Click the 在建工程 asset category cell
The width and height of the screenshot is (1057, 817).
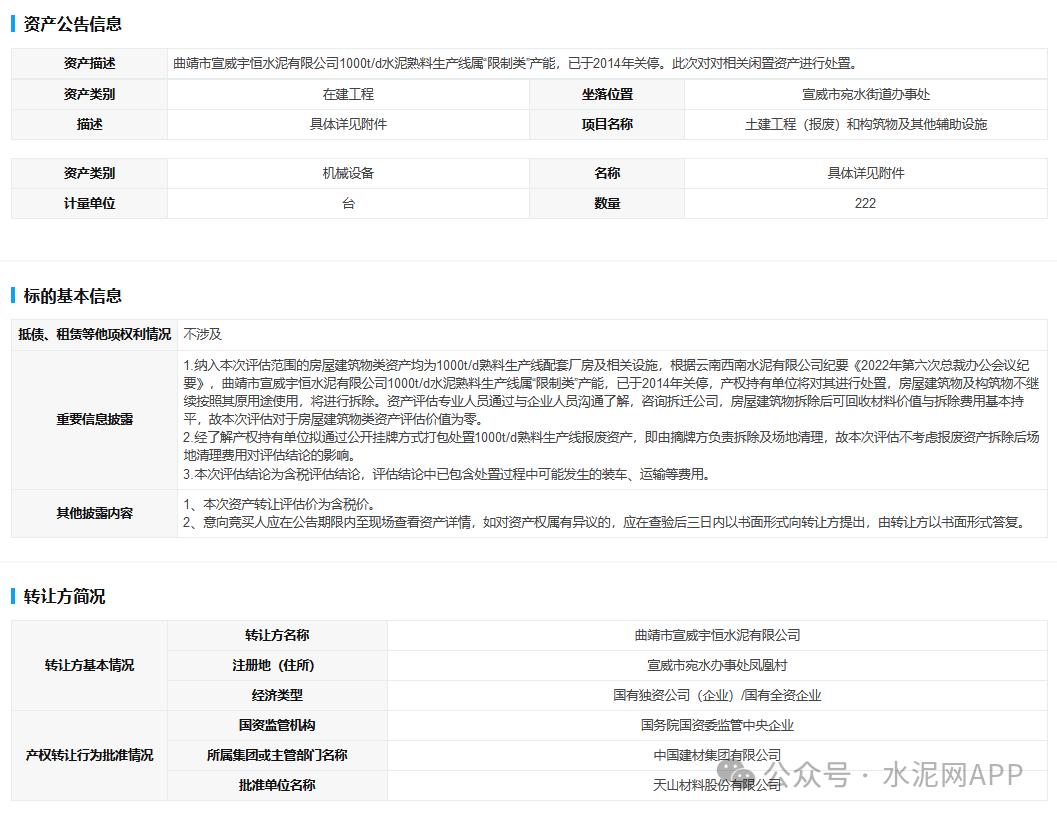pos(348,94)
